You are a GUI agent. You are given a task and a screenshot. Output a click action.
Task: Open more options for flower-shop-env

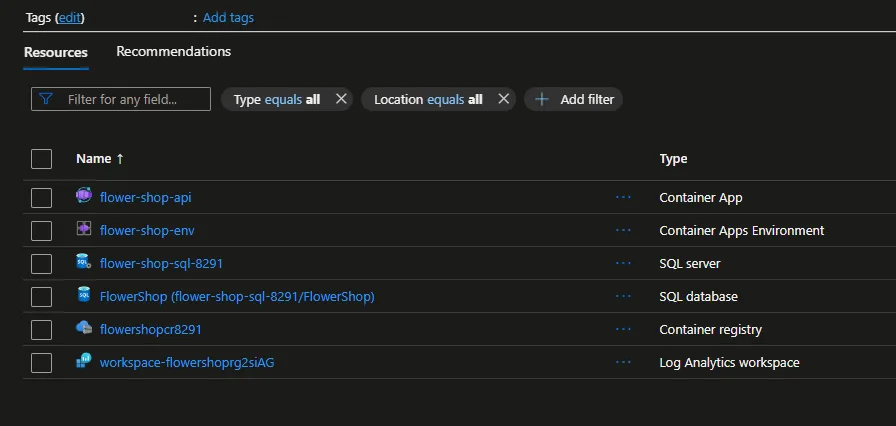tap(624, 230)
